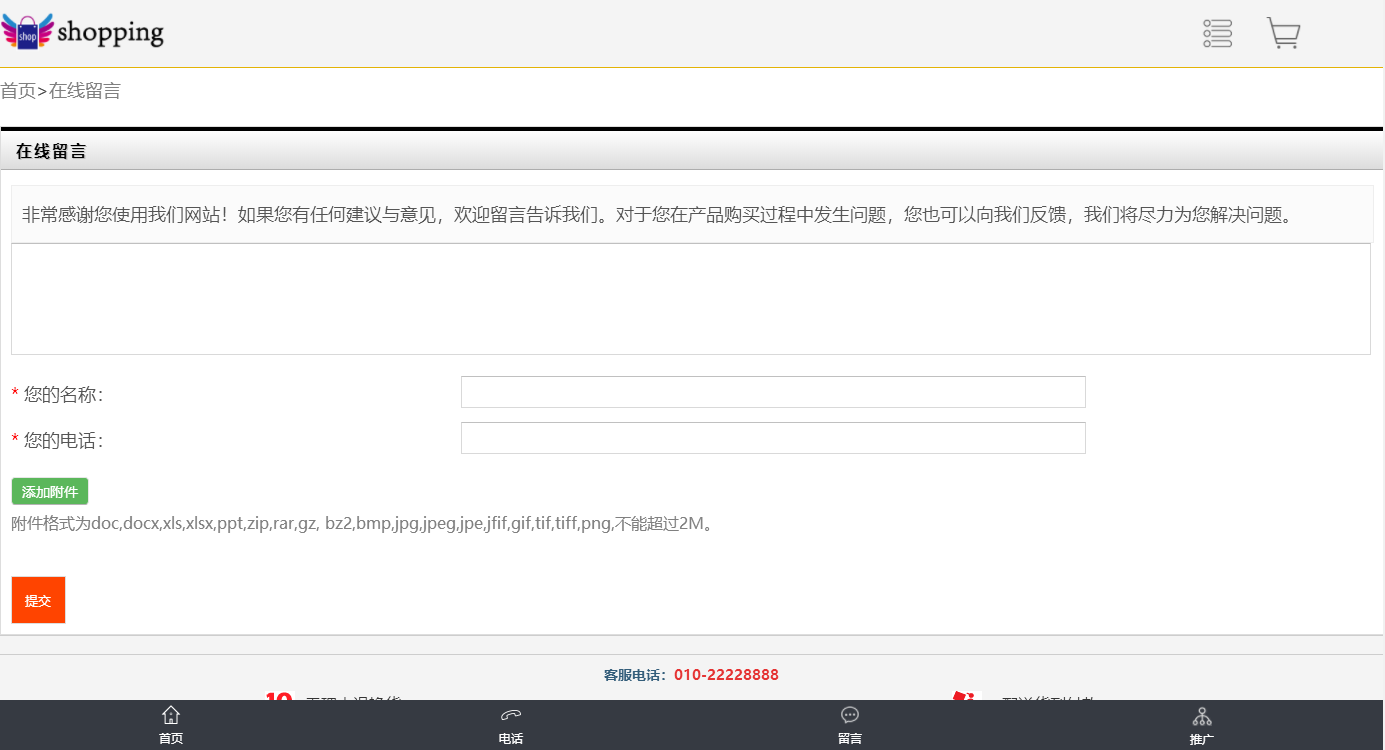This screenshot has width=1385, height=750.
Task: Submit the form with orange 提交 button
Action: click(x=38, y=600)
